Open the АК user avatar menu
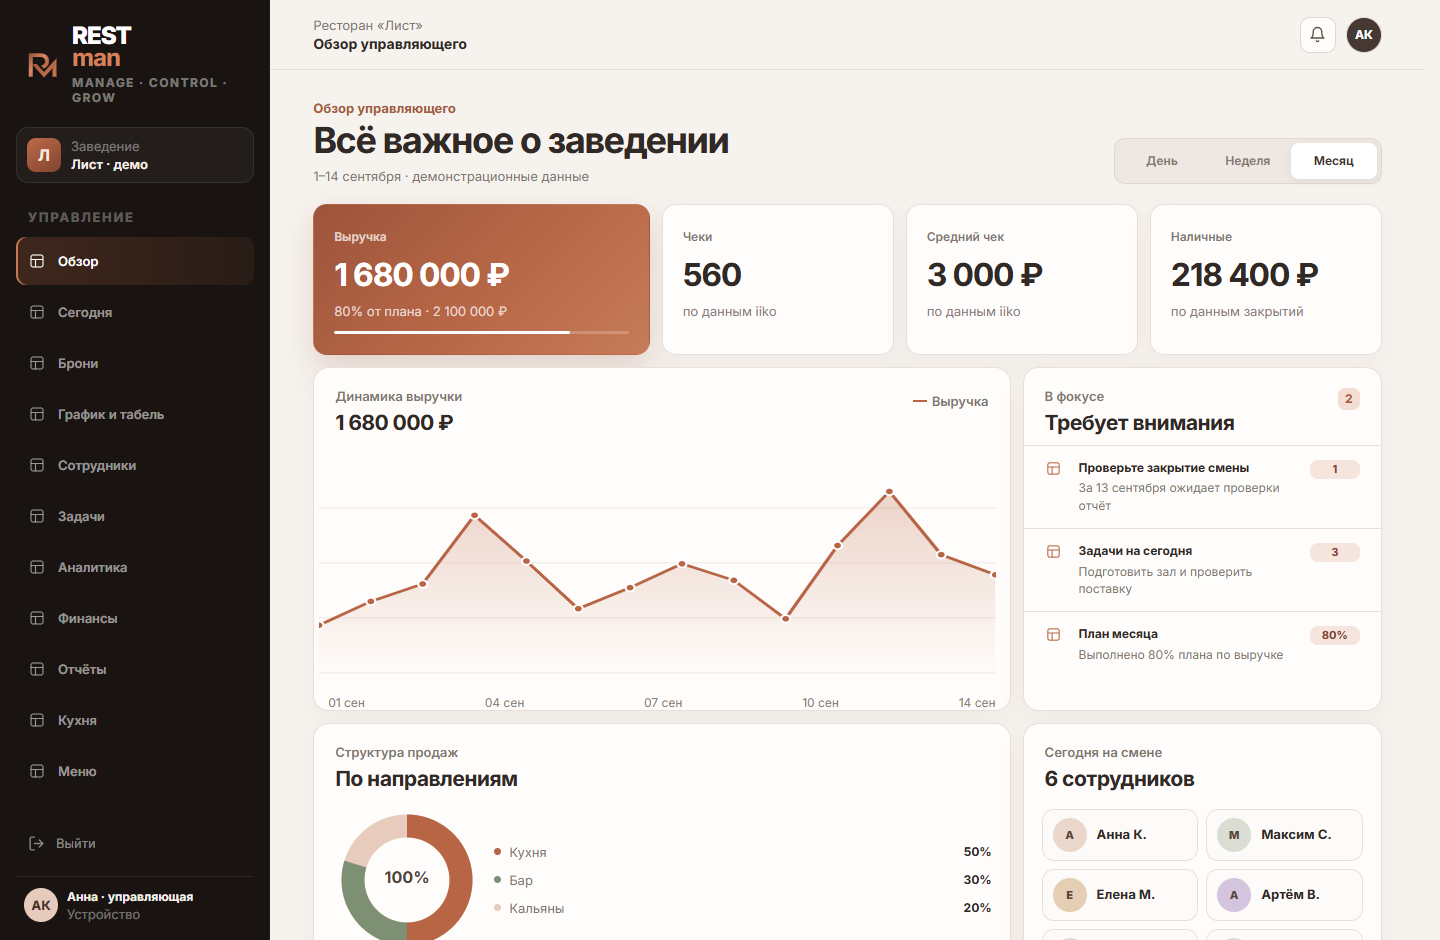Screen dimensions: 1440x940 click(1364, 35)
